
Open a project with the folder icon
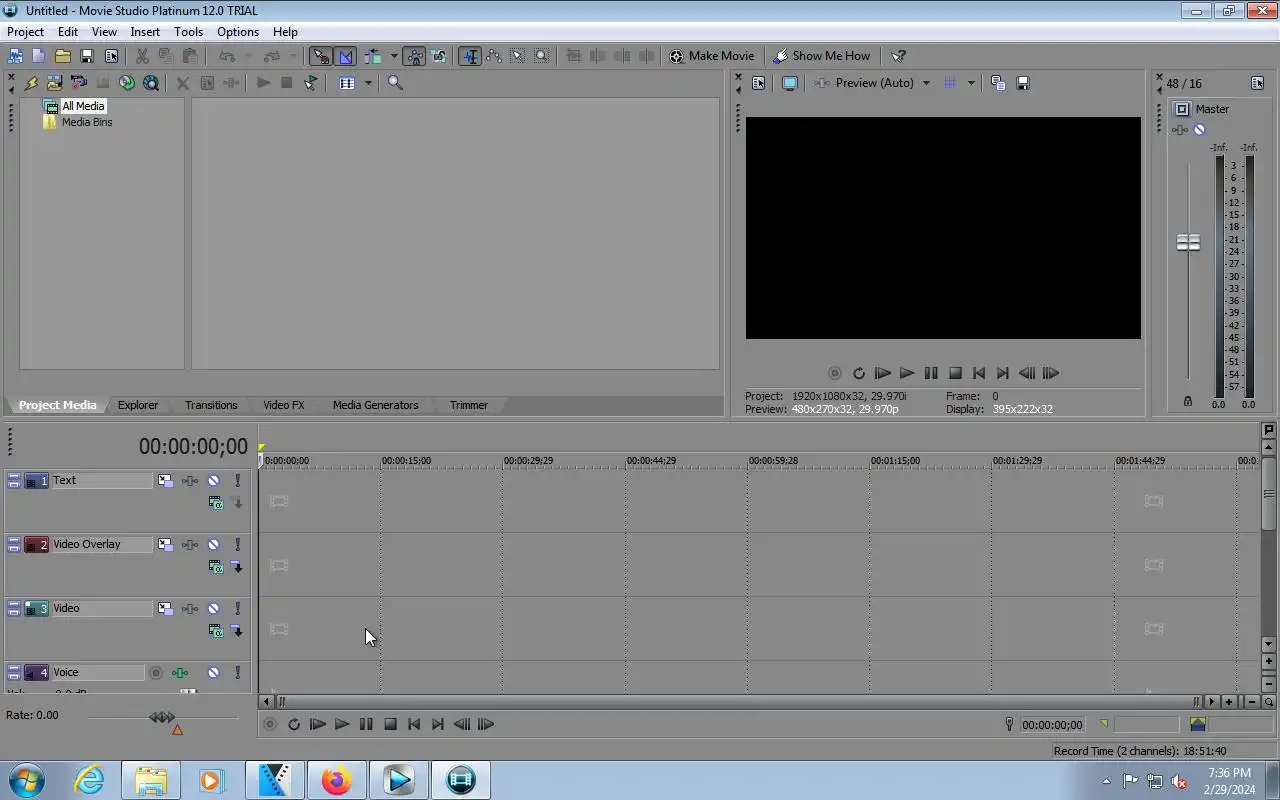pos(62,56)
